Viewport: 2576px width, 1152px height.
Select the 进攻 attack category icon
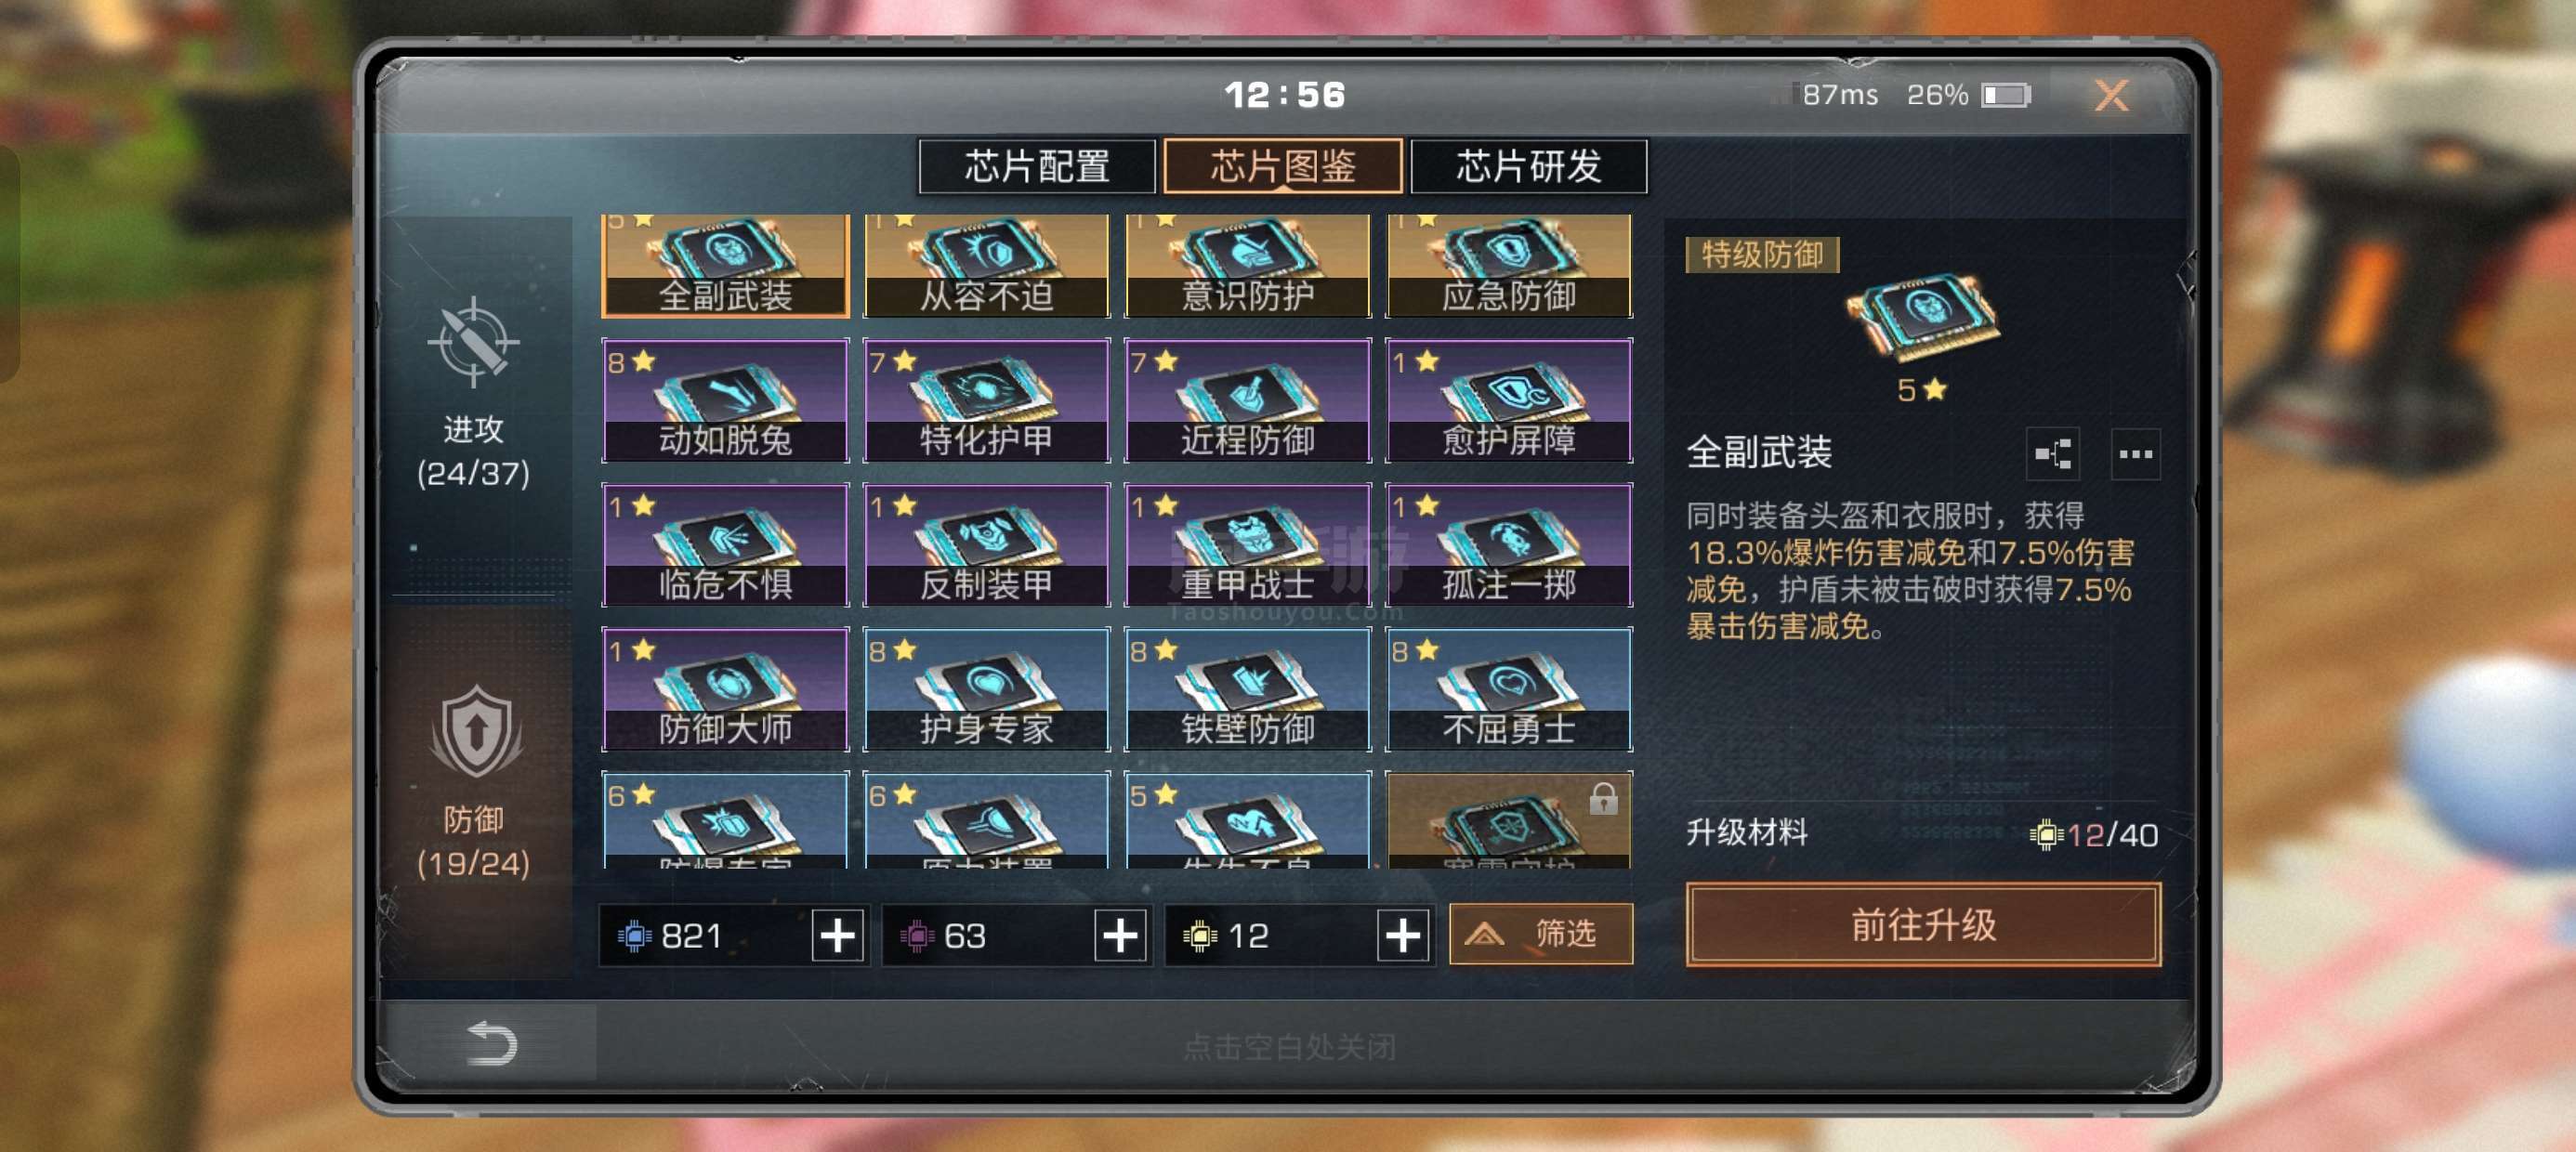(x=473, y=343)
